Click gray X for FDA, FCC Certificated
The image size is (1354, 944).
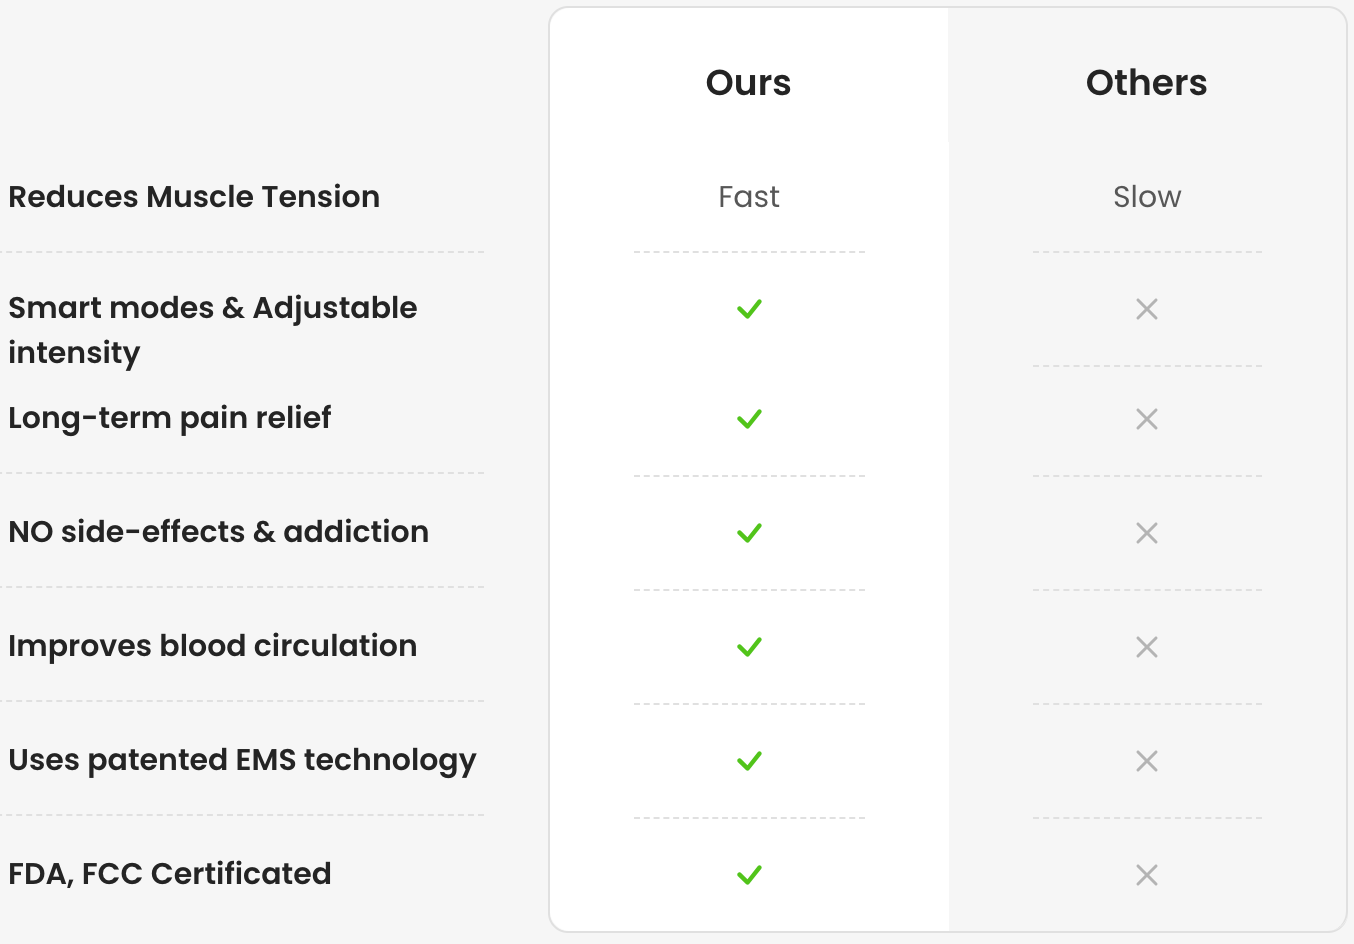pos(1147,875)
